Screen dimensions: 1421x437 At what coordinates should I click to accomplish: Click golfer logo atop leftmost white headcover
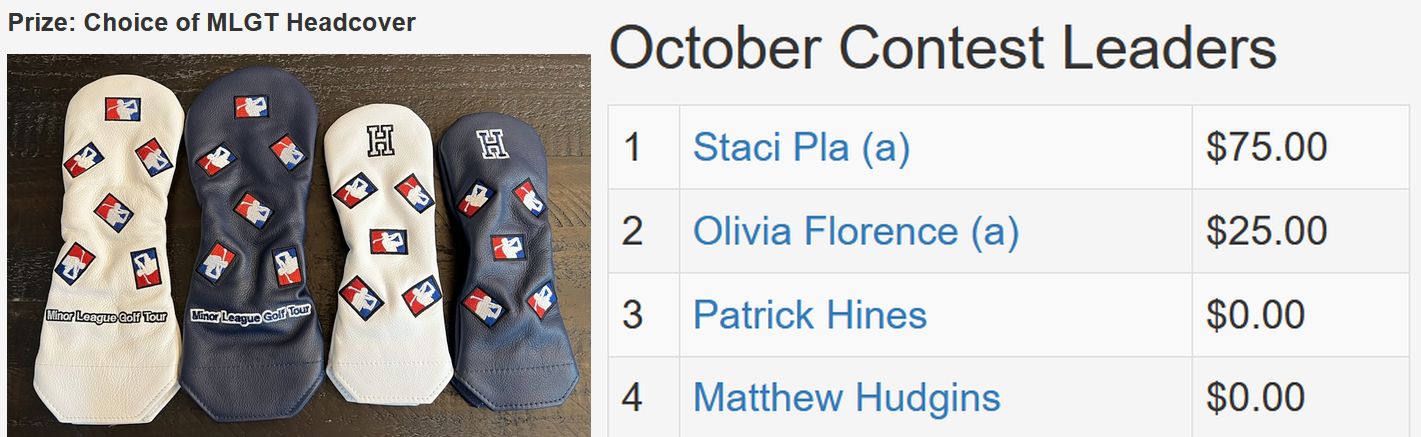tap(122, 108)
